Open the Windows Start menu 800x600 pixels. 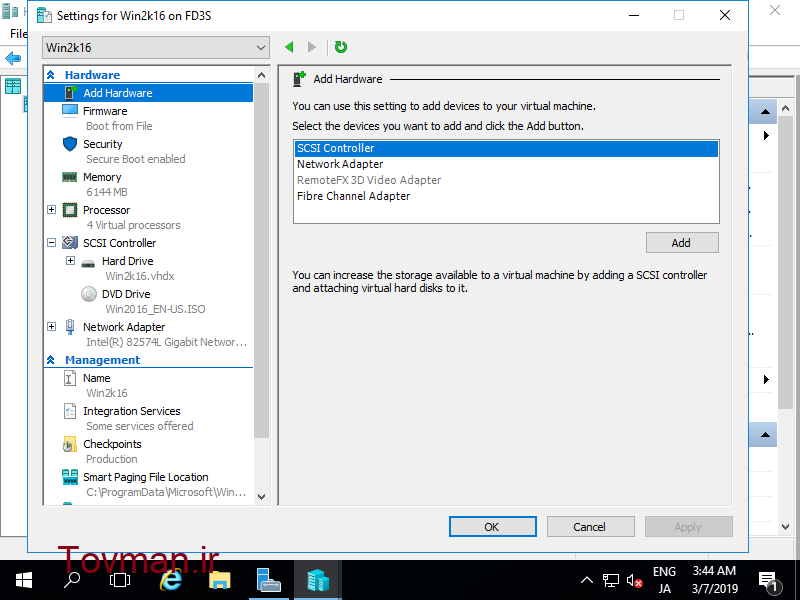pyautogui.click(x=23, y=580)
